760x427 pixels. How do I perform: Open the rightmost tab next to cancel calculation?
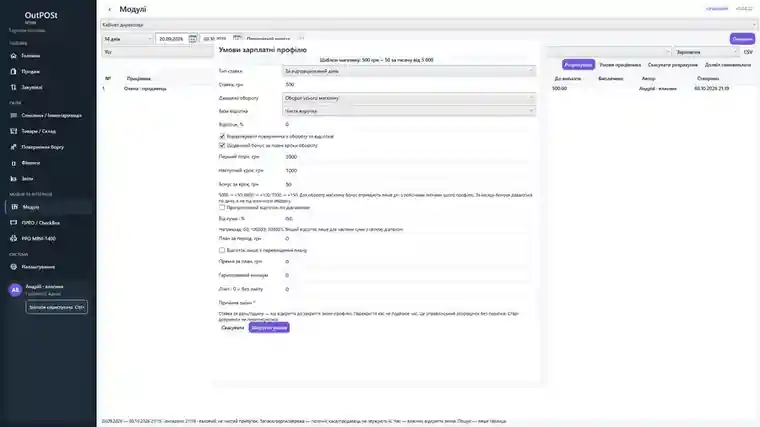pyautogui.click(x=728, y=64)
